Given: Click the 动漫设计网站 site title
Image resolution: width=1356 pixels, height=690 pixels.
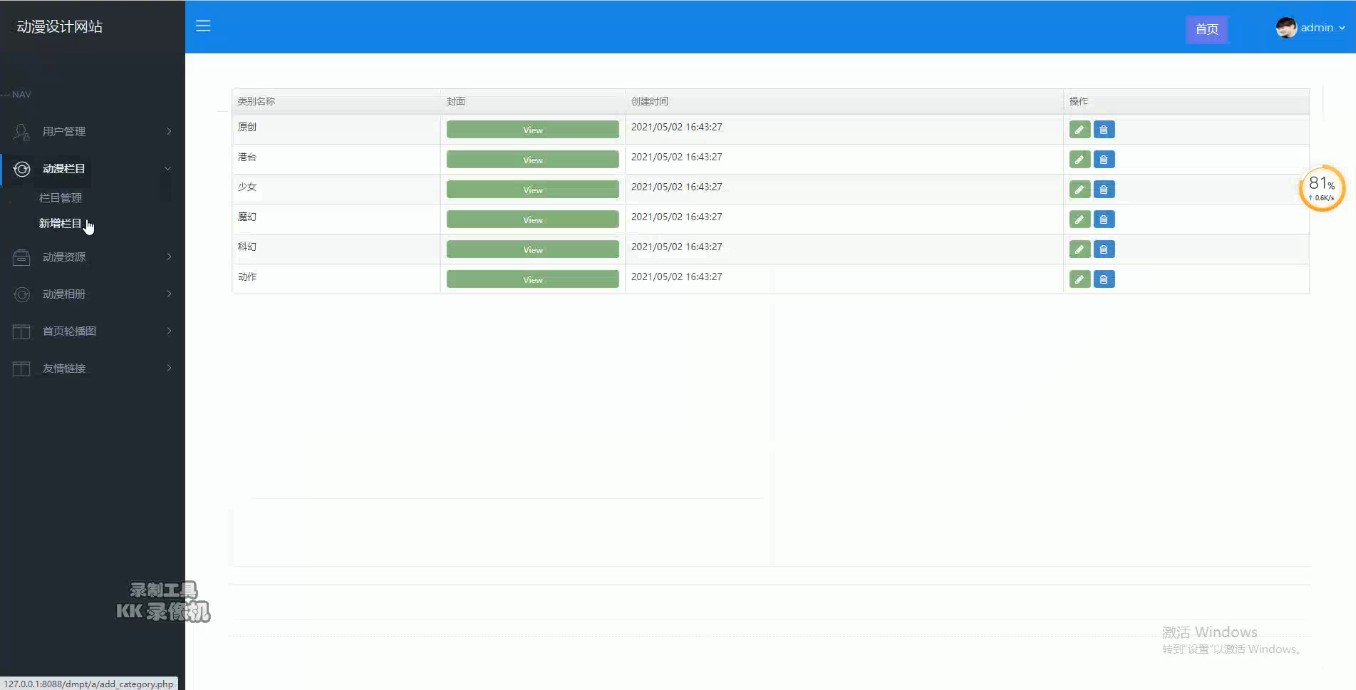Looking at the screenshot, I should tap(60, 27).
